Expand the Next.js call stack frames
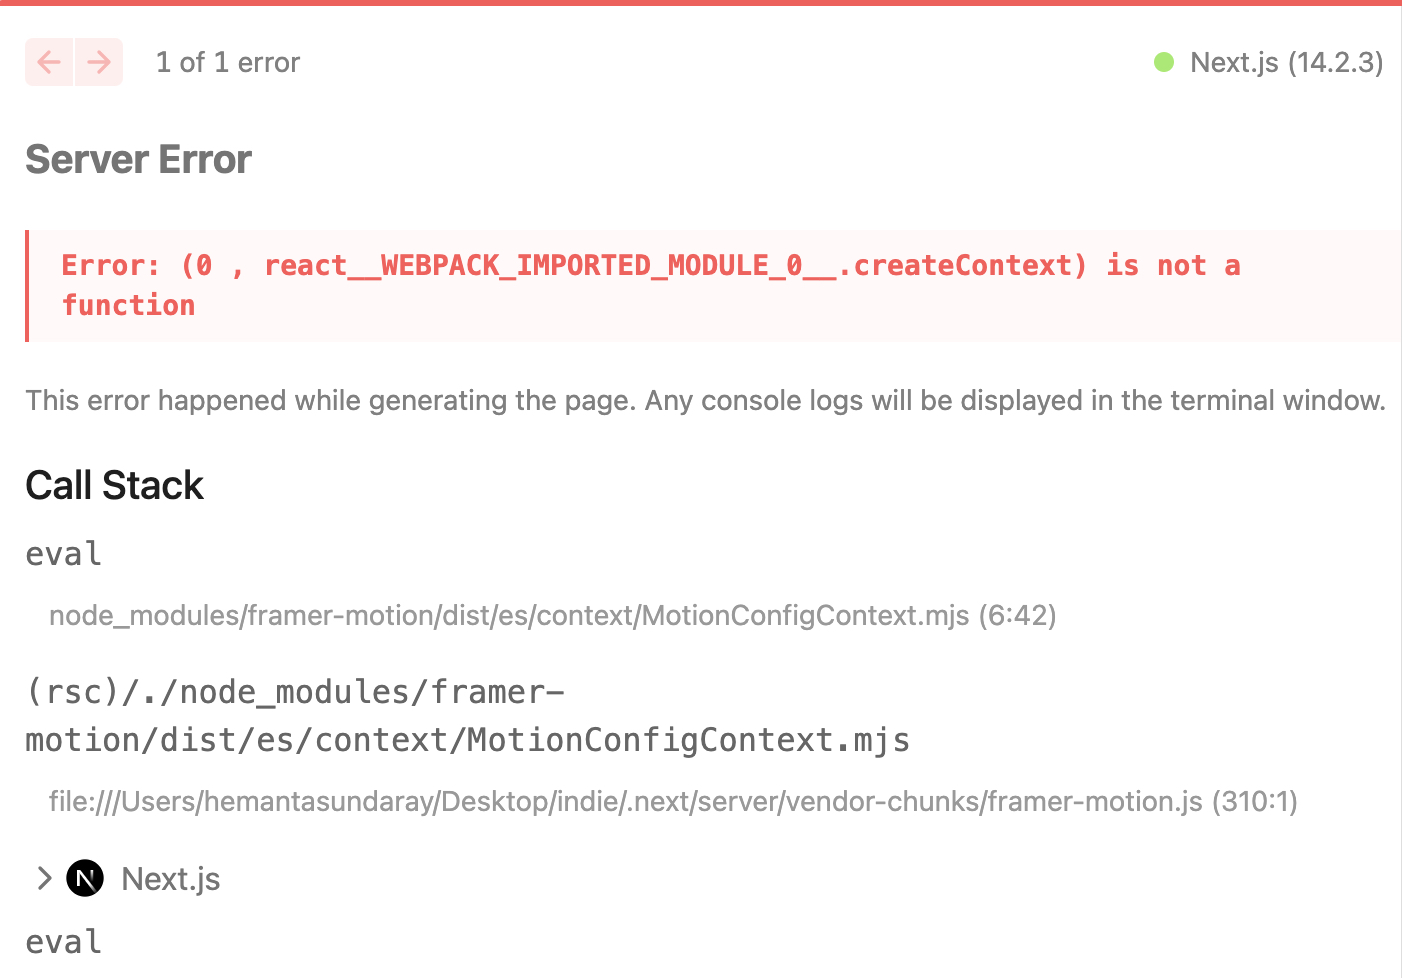The height and width of the screenshot is (978, 1402). coord(44,879)
